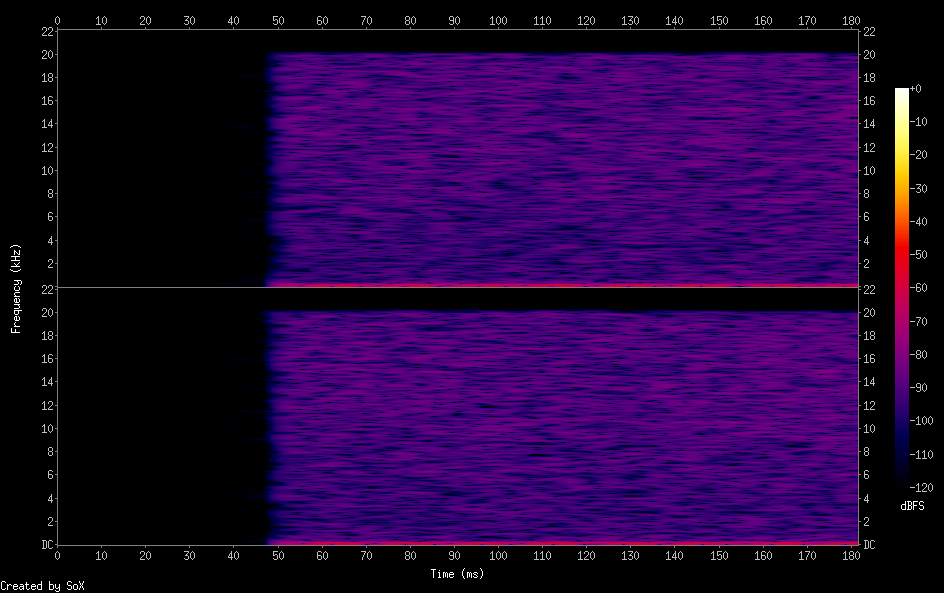Image resolution: width=944 pixels, height=593 pixels.
Task: Click the '20' label on bottom time axis
Action: pos(145,556)
